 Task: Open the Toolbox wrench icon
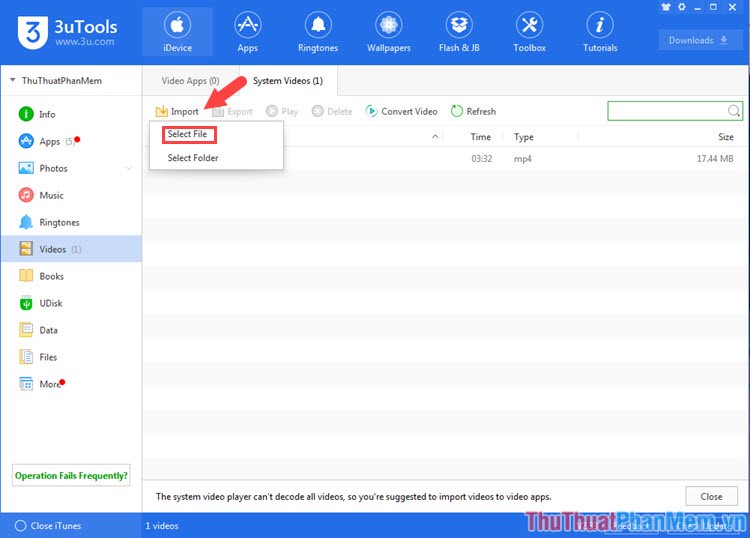[529, 25]
